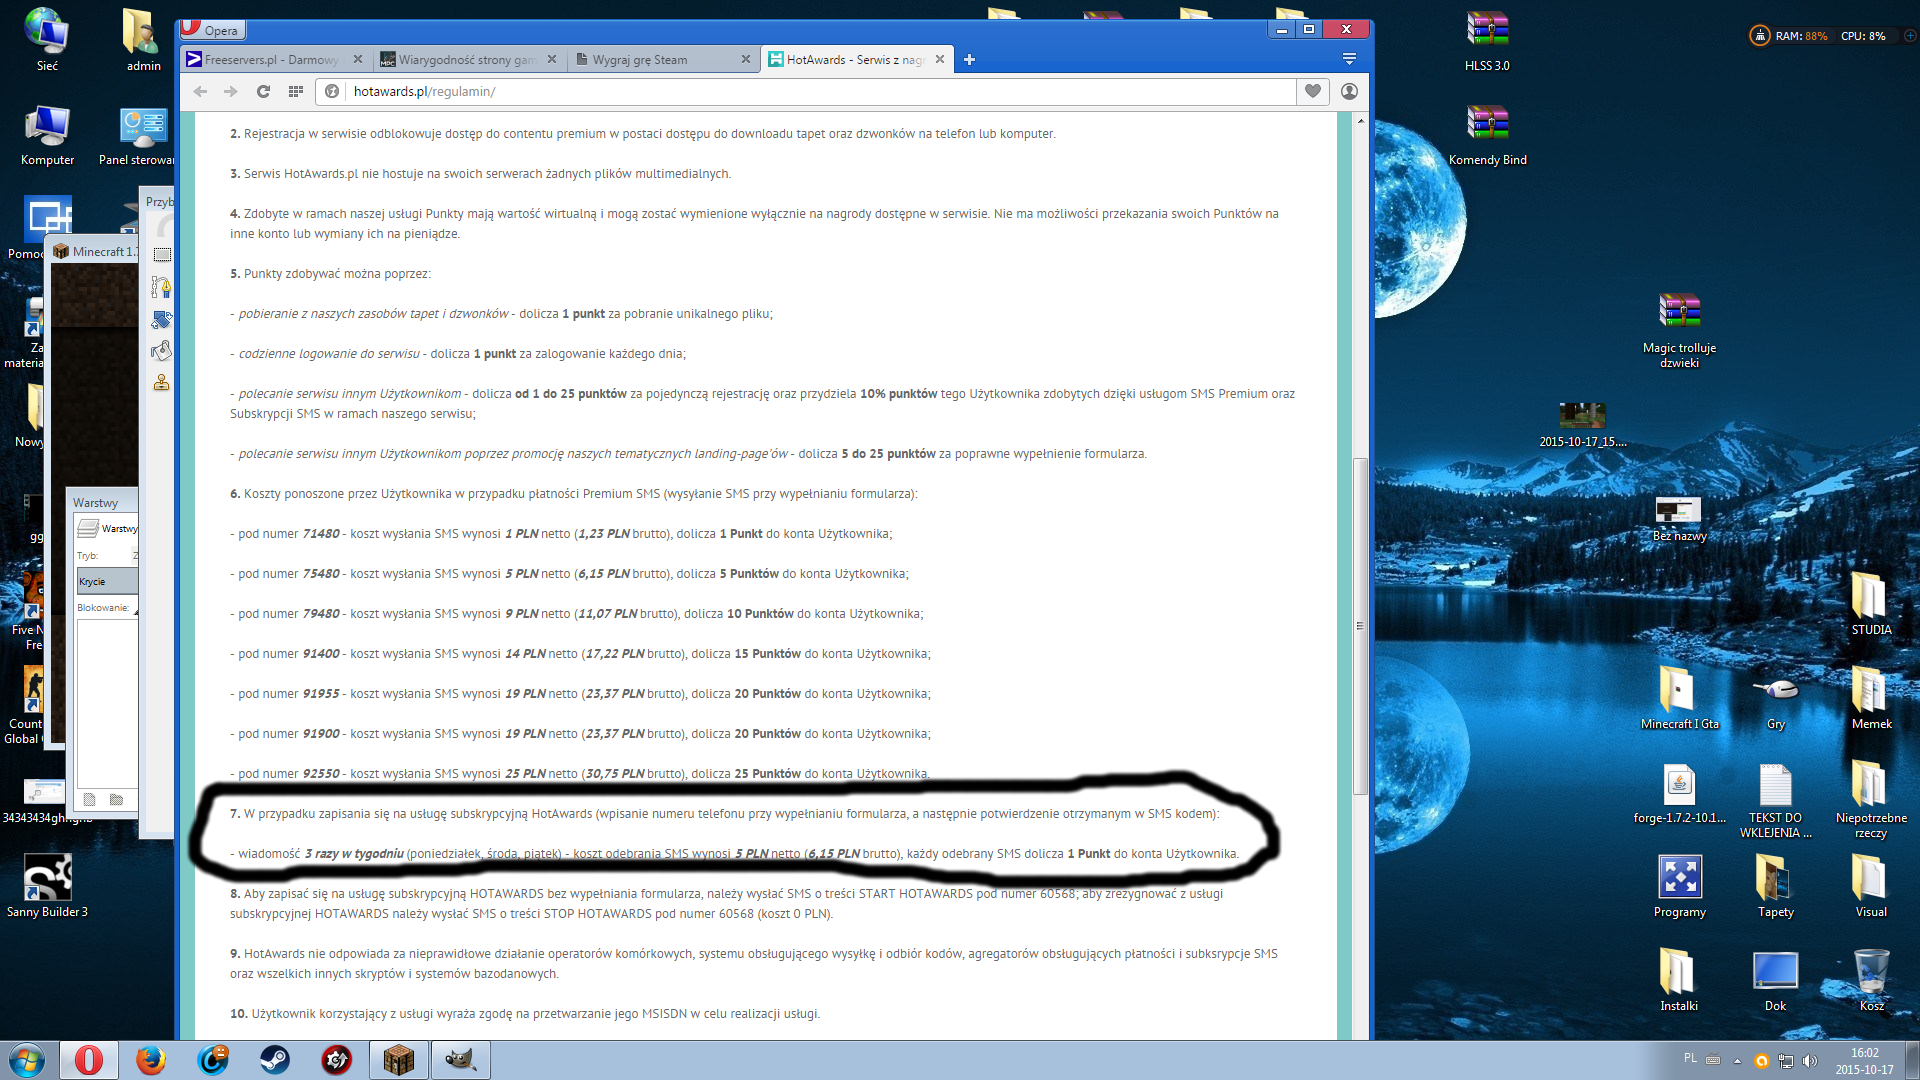Open Instalki folder
Viewport: 1920px width, 1080px height.
point(1679,980)
